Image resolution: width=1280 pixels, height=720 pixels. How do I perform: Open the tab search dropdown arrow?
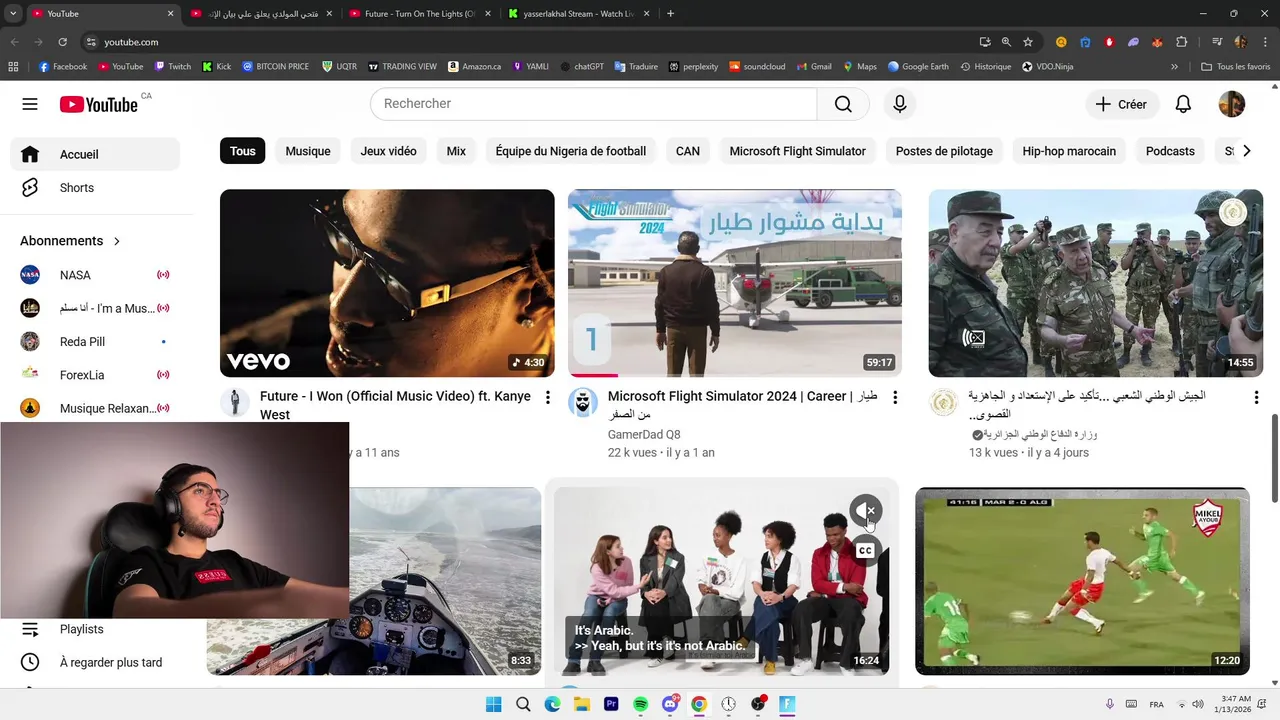point(13,14)
